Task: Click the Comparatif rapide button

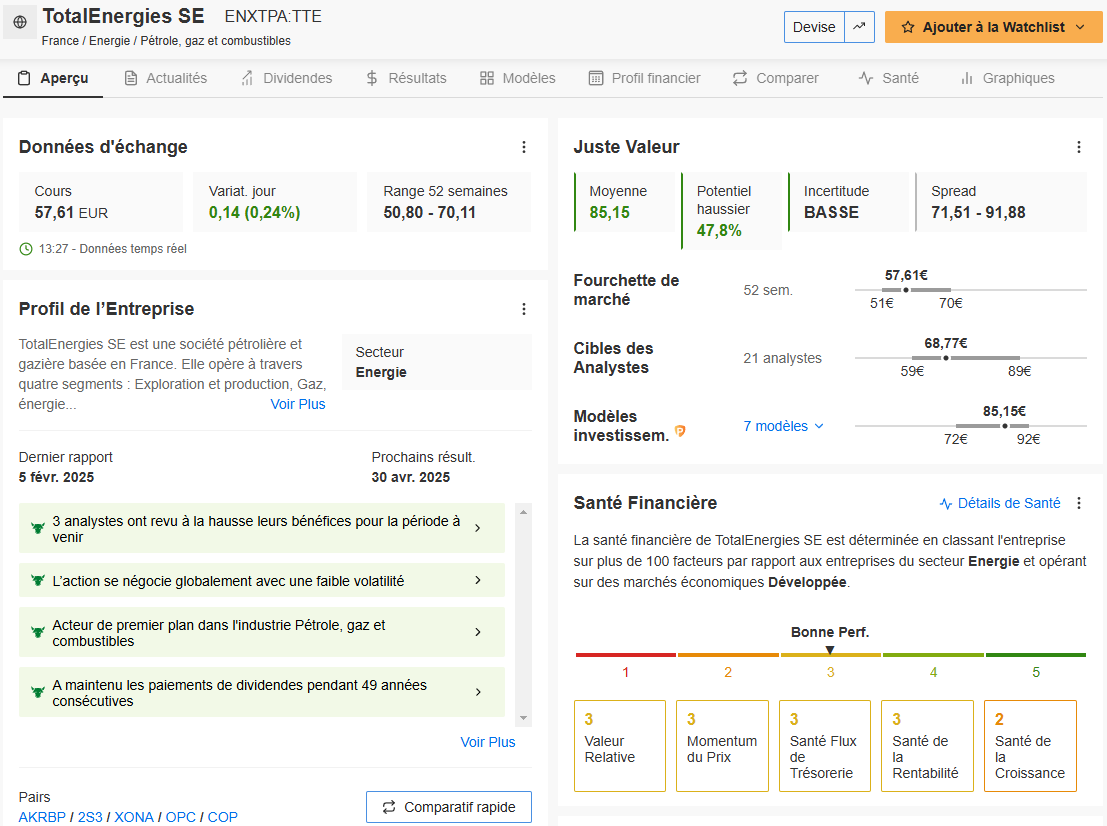Action: coord(449,807)
